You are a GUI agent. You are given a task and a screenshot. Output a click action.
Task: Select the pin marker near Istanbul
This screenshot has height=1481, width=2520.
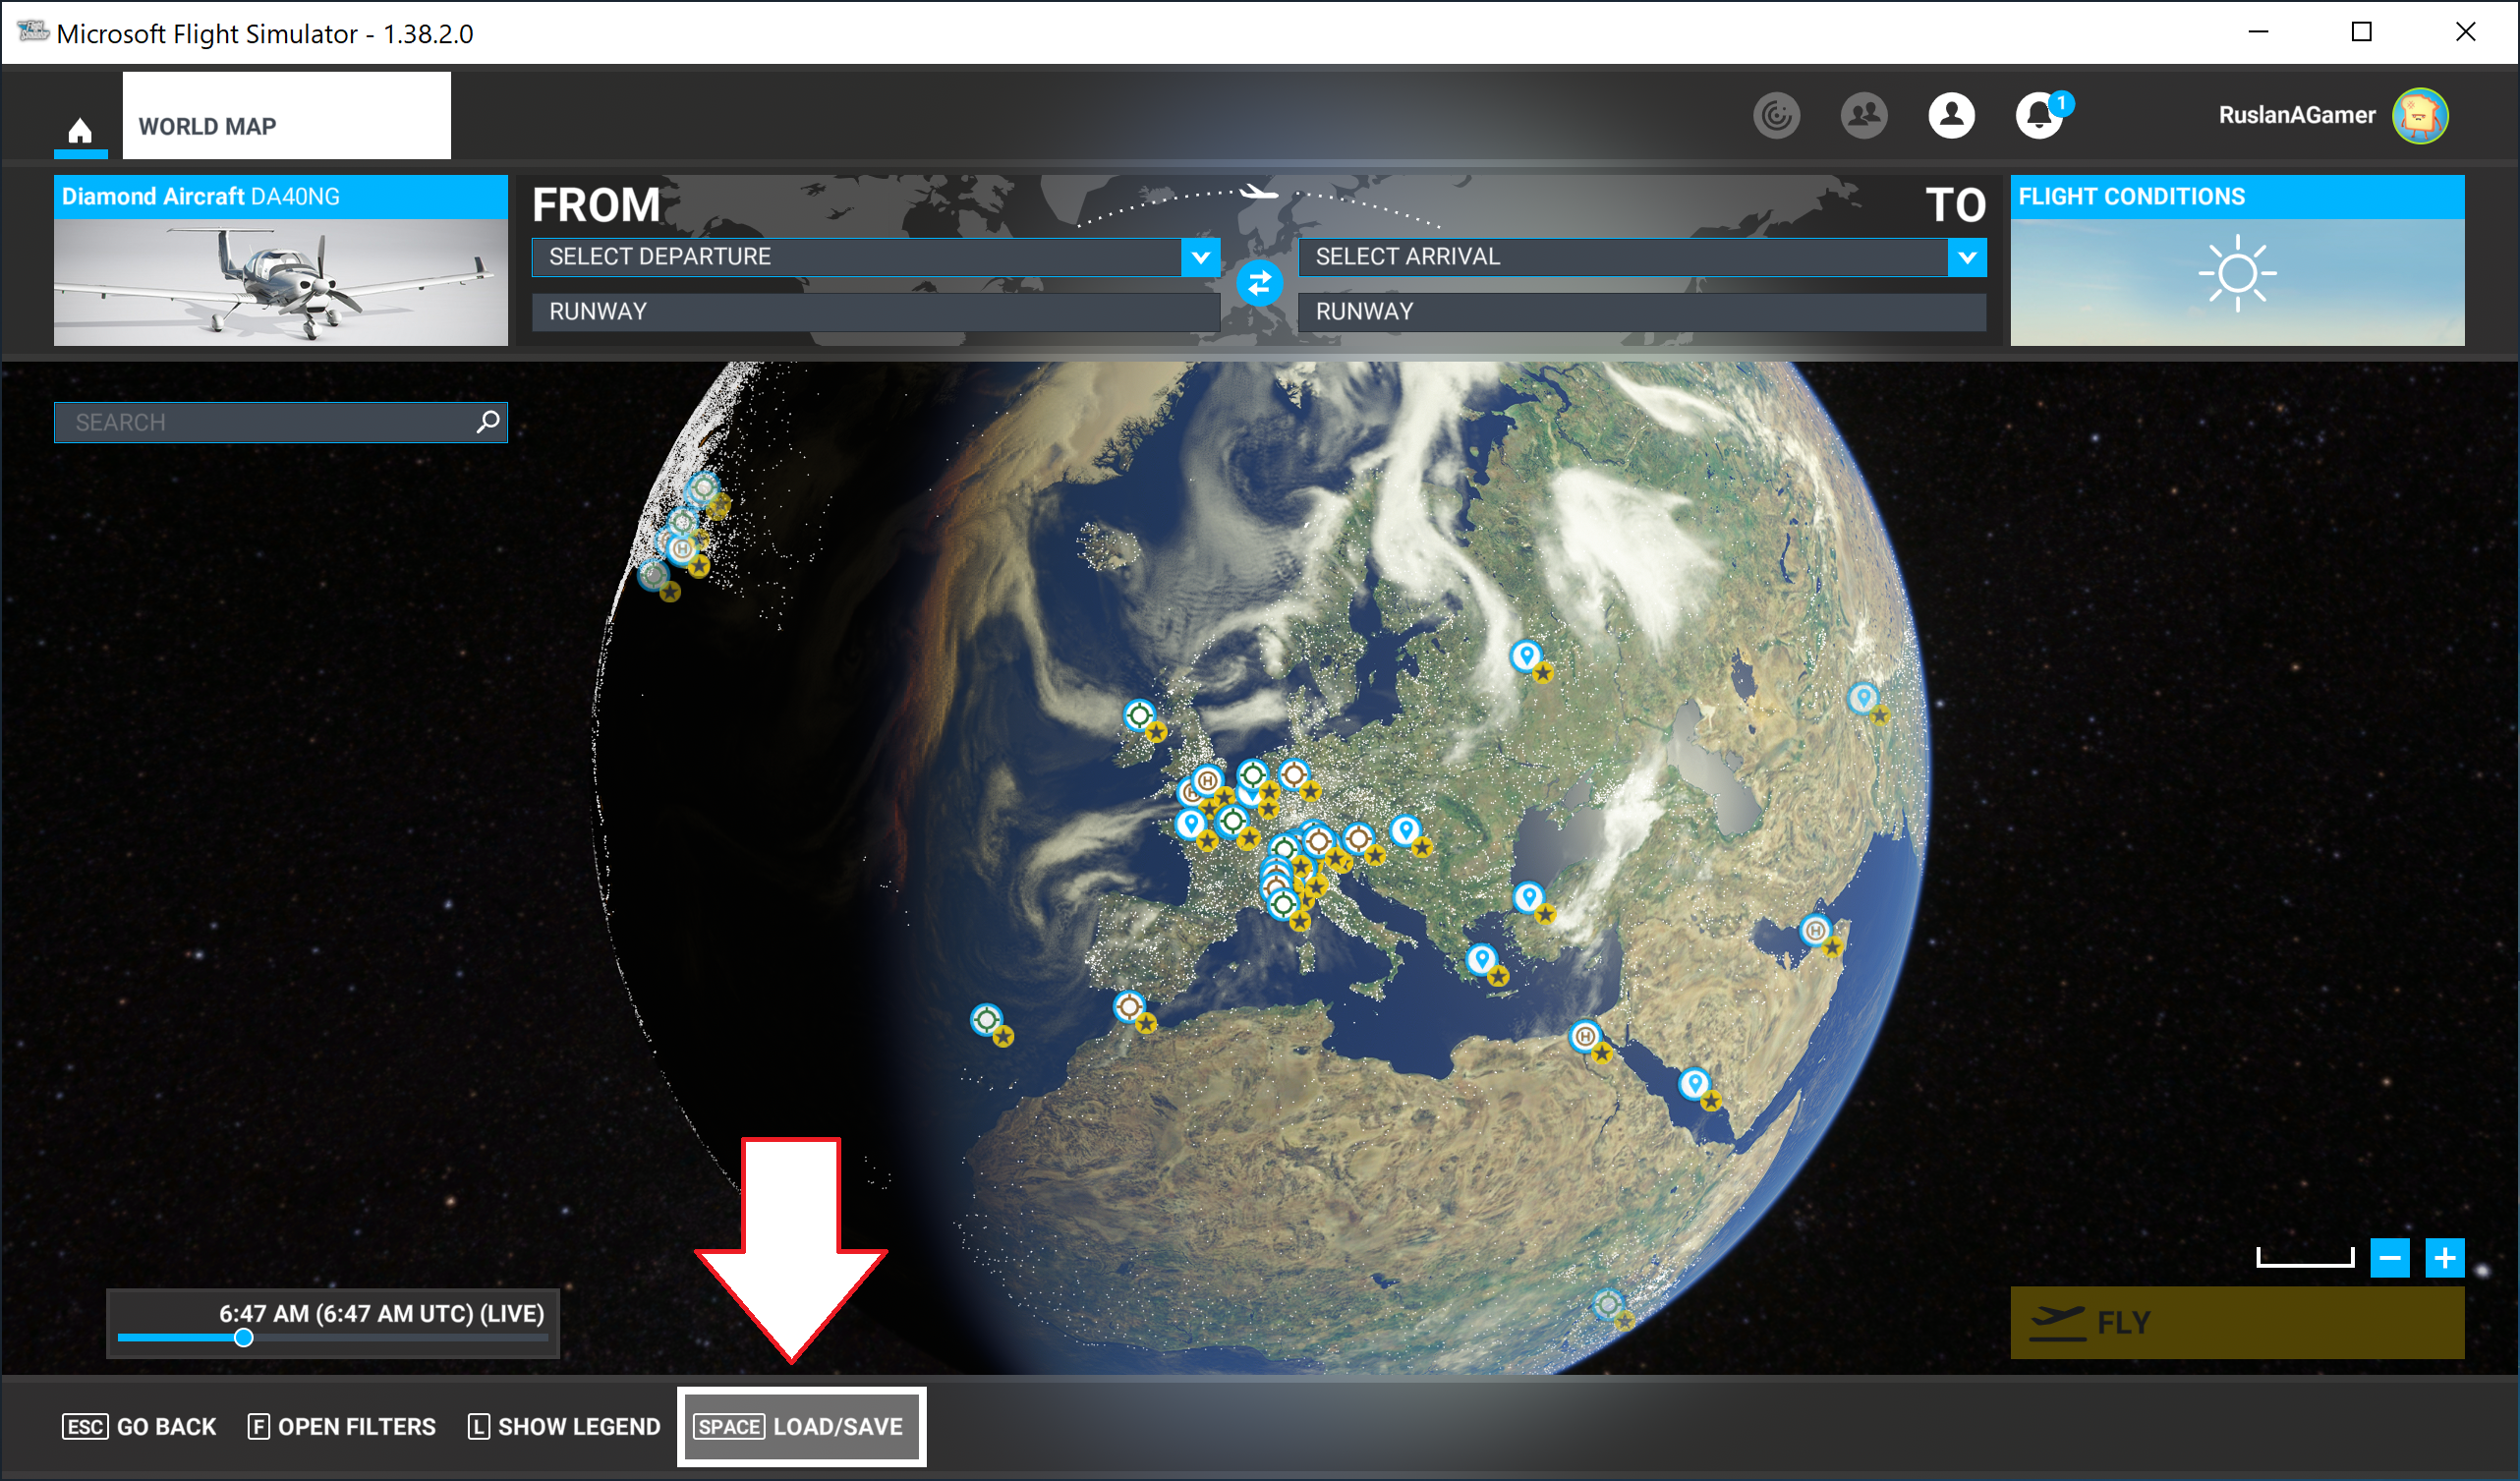1527,897
